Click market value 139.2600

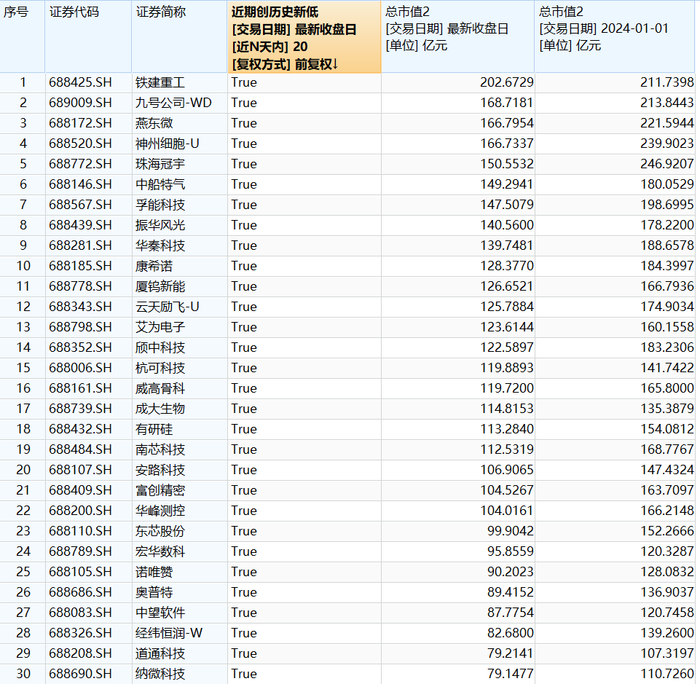[667, 633]
